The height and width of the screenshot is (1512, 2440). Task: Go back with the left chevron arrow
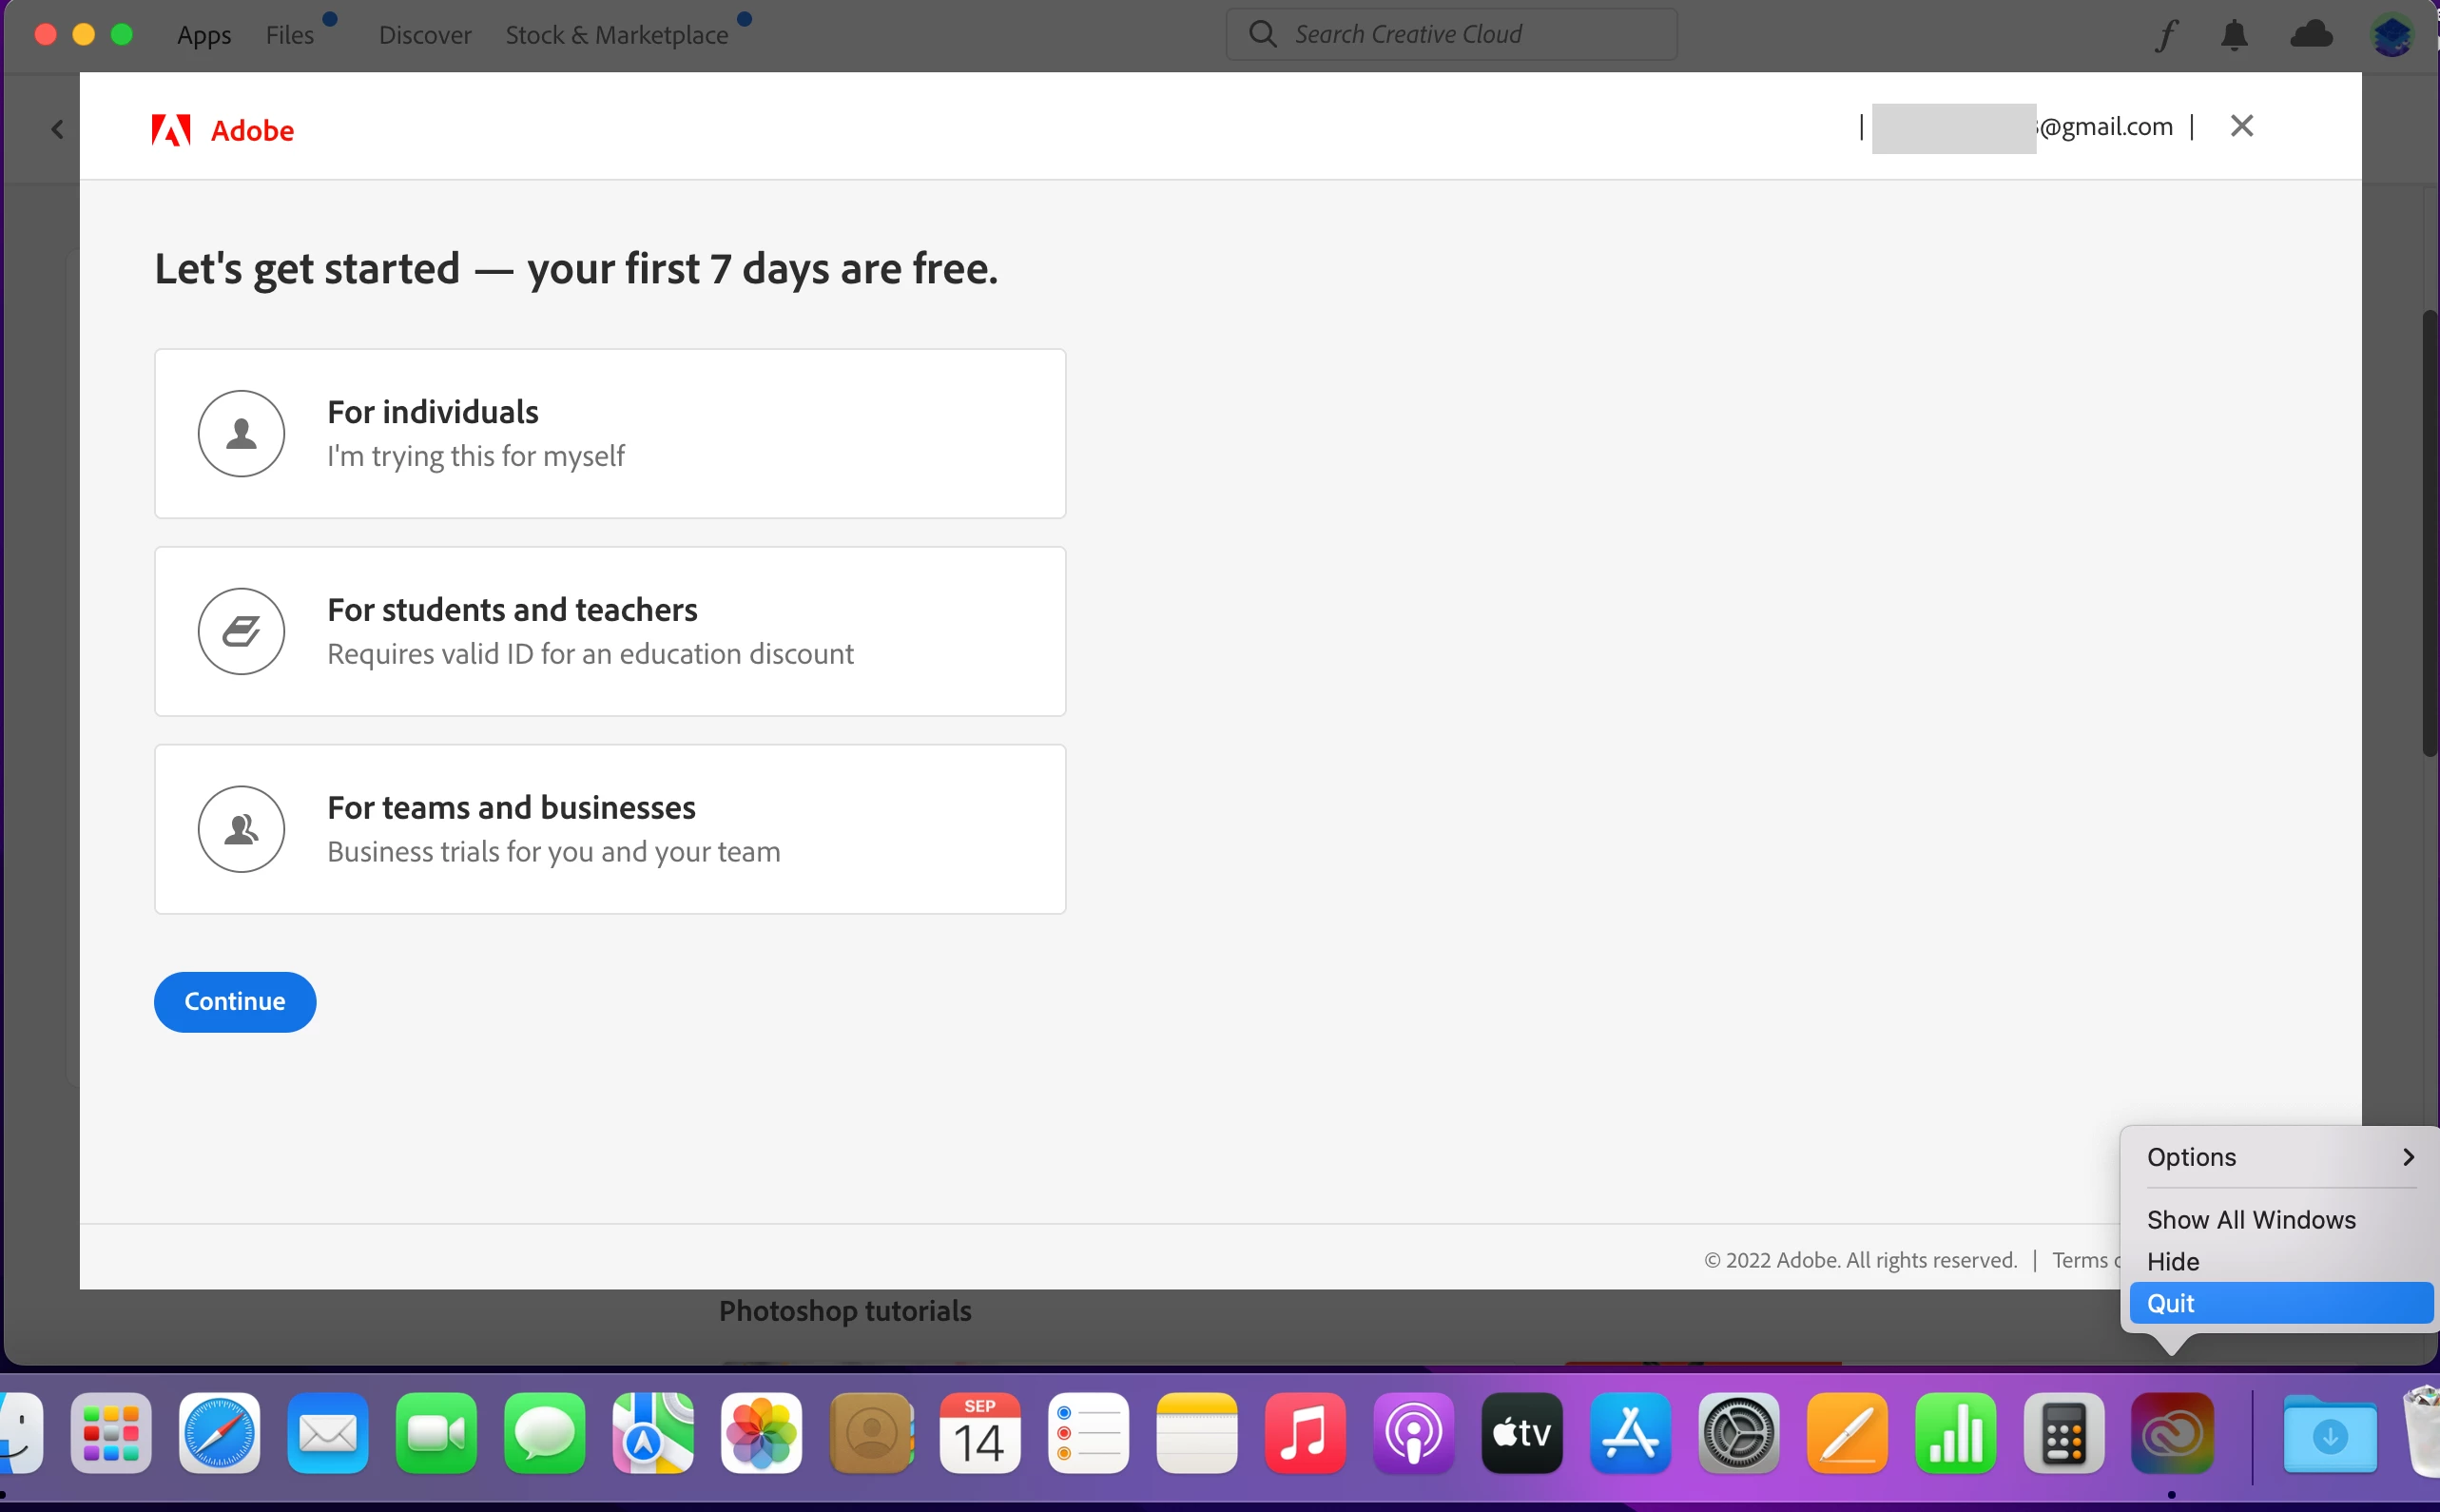coord(58,129)
